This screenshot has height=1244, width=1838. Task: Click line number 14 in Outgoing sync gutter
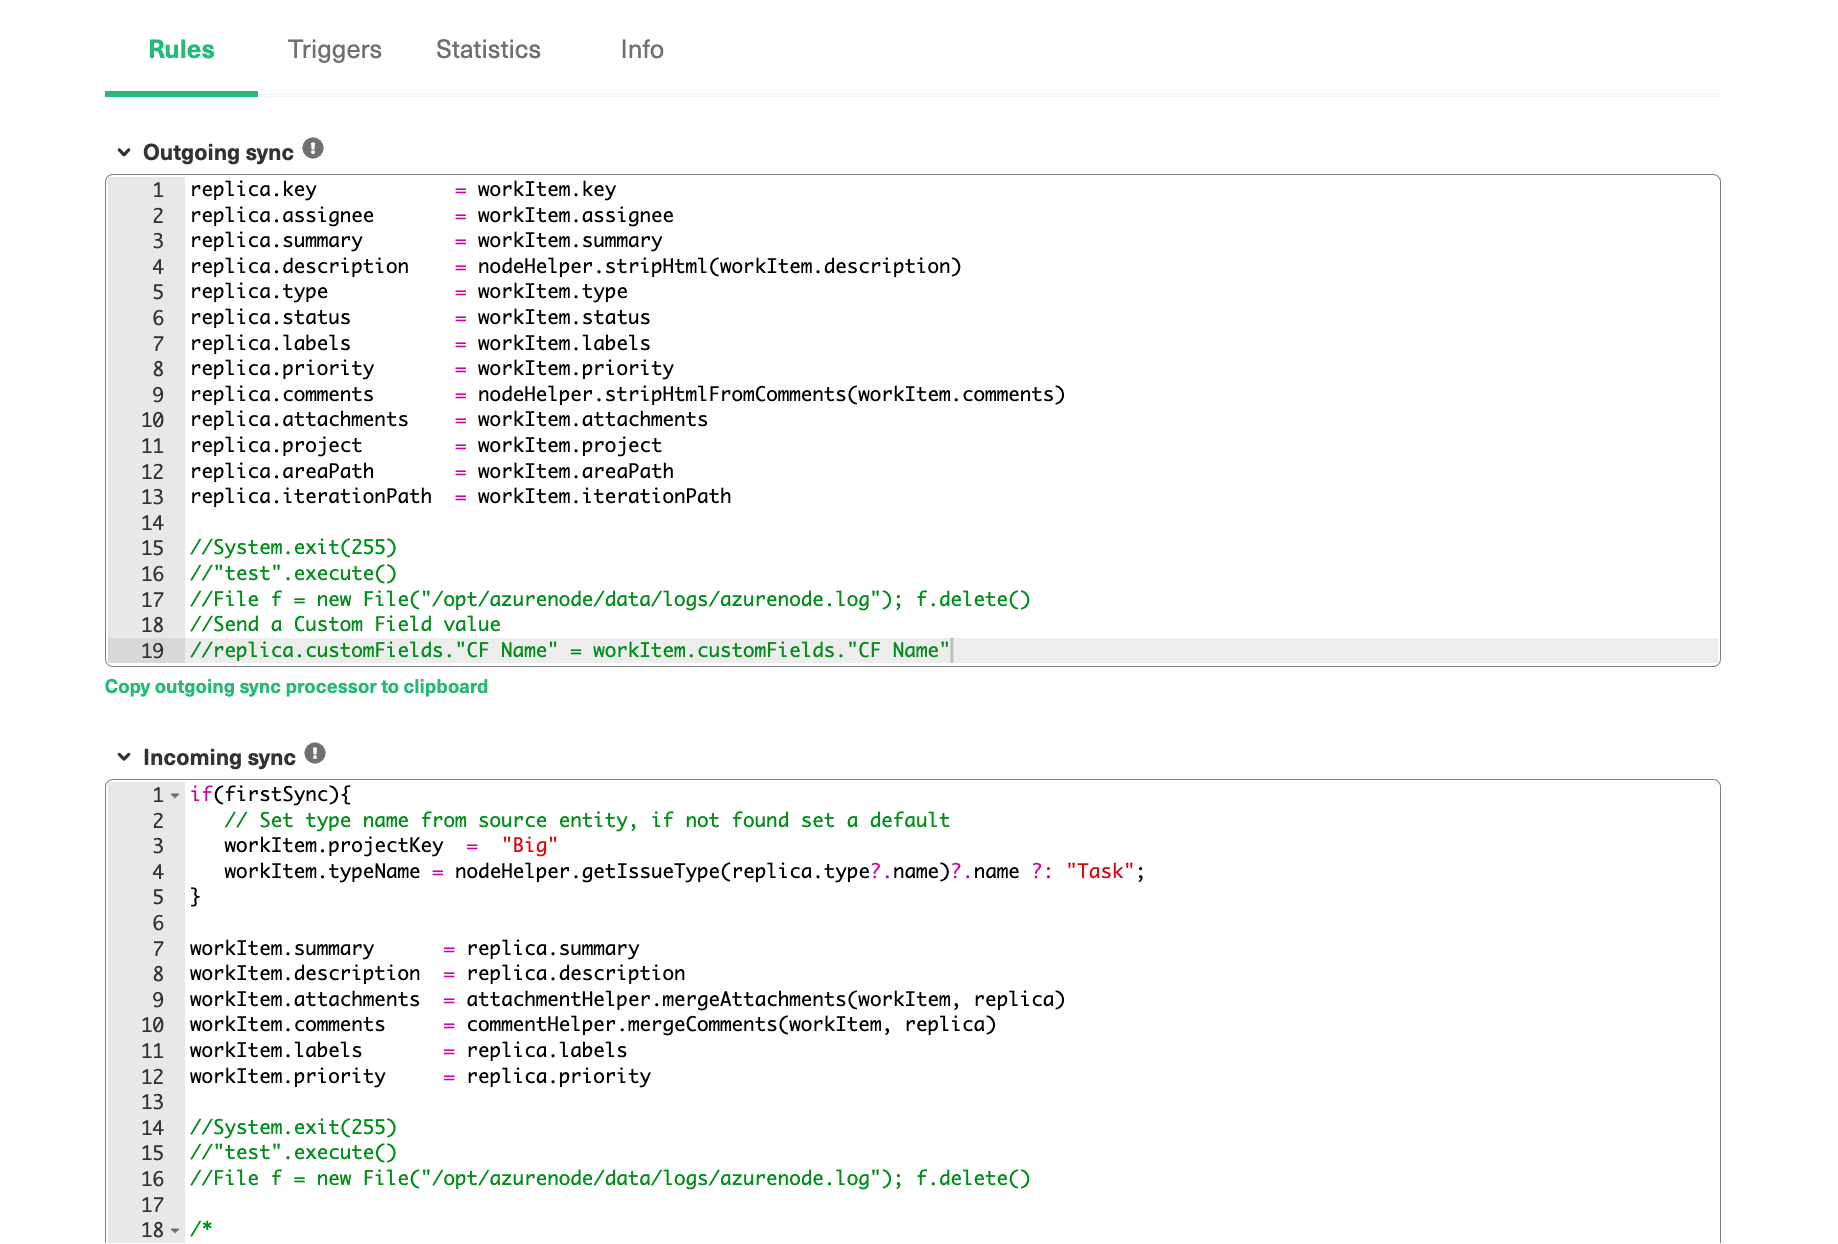coord(152,523)
